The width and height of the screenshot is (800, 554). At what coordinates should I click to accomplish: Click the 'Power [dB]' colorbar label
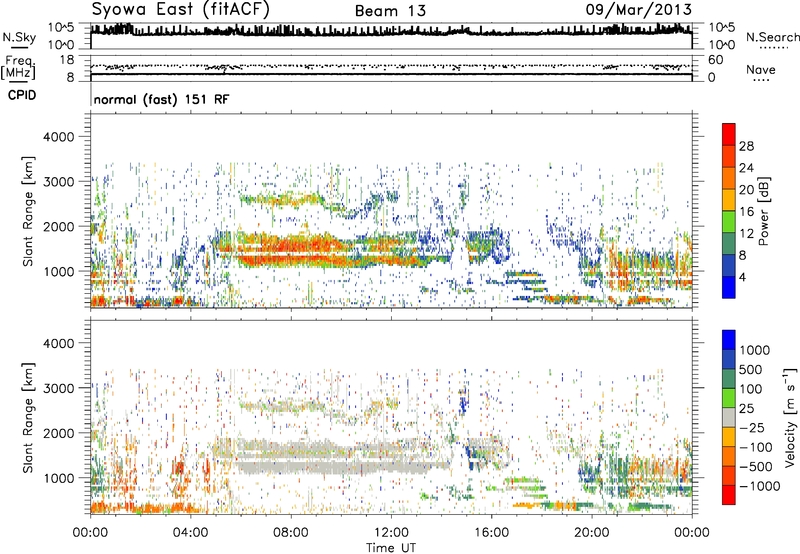click(x=763, y=211)
